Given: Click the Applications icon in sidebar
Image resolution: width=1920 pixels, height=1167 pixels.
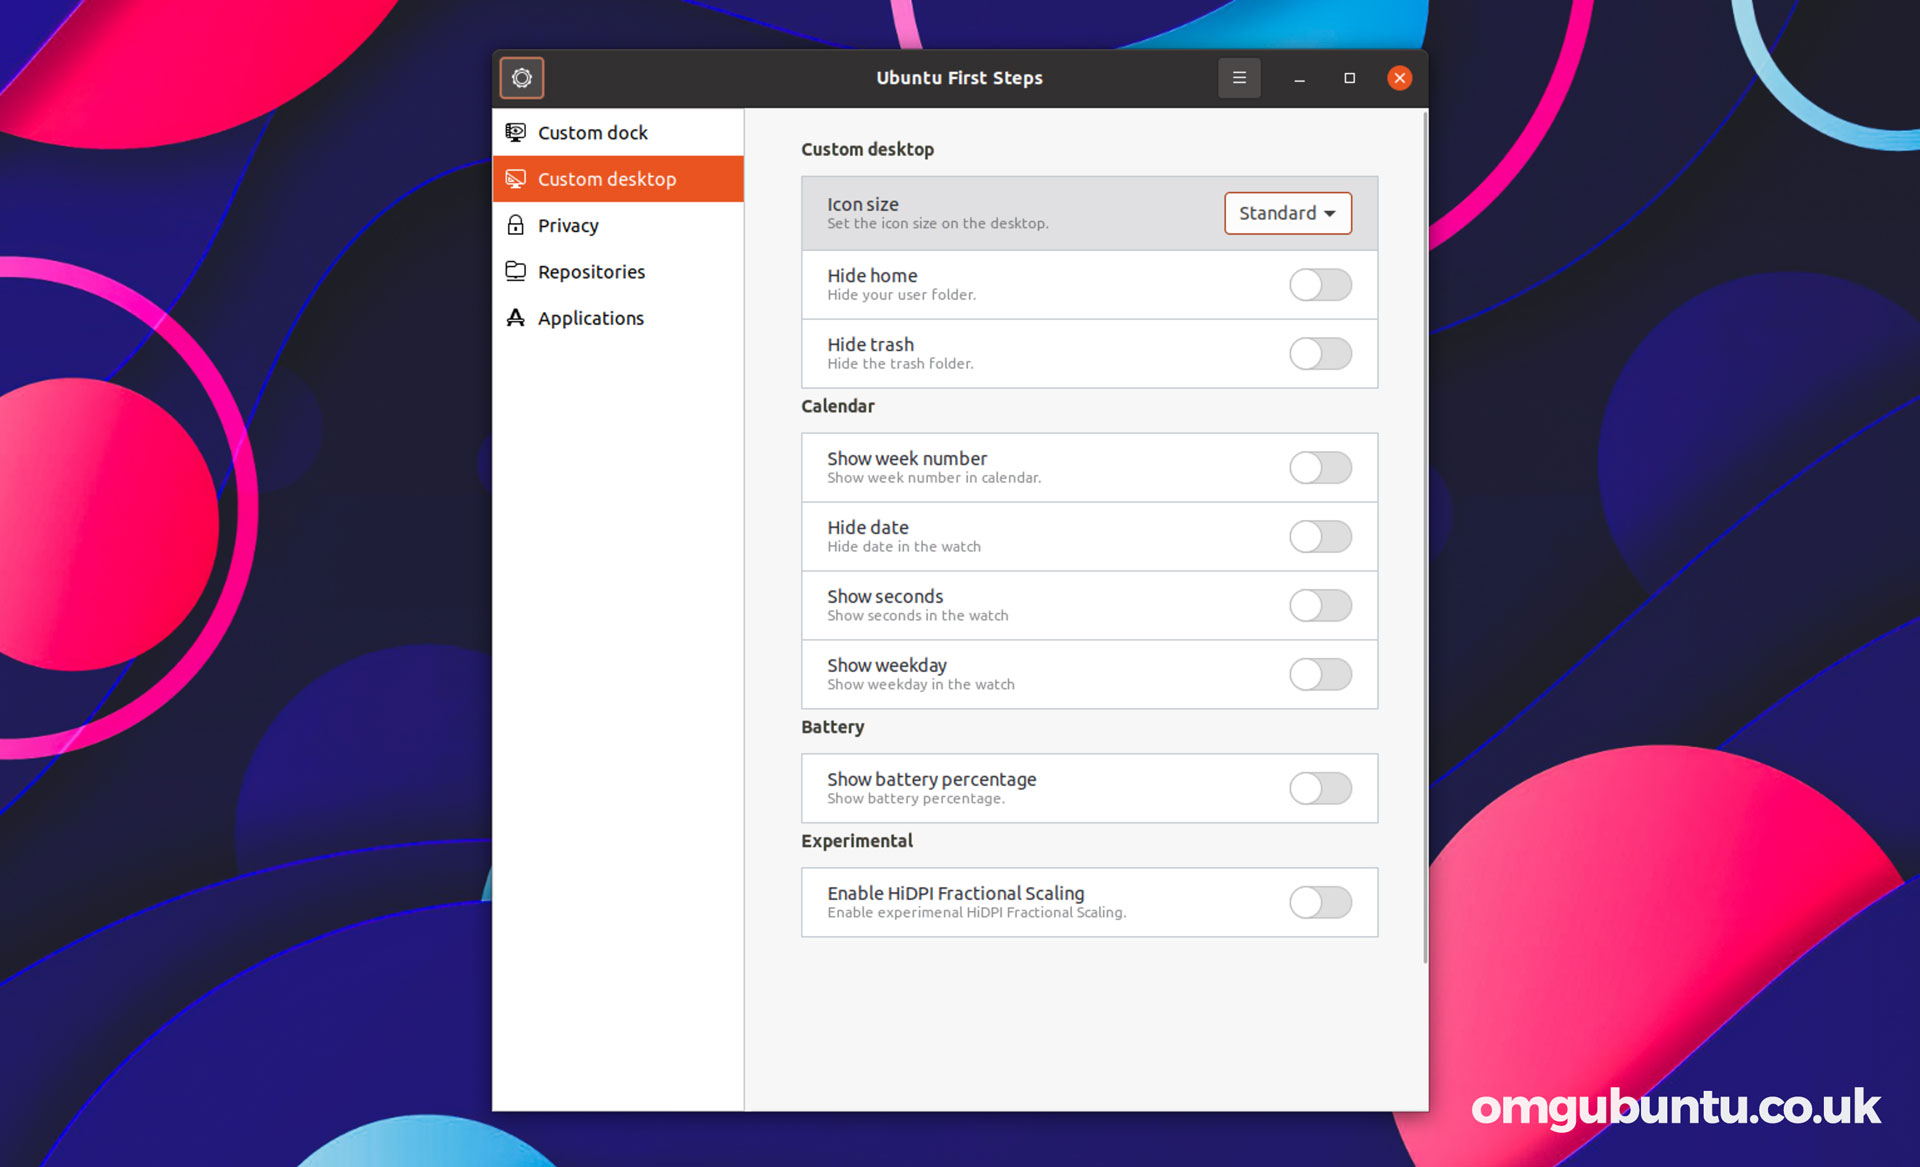Looking at the screenshot, I should [x=516, y=318].
